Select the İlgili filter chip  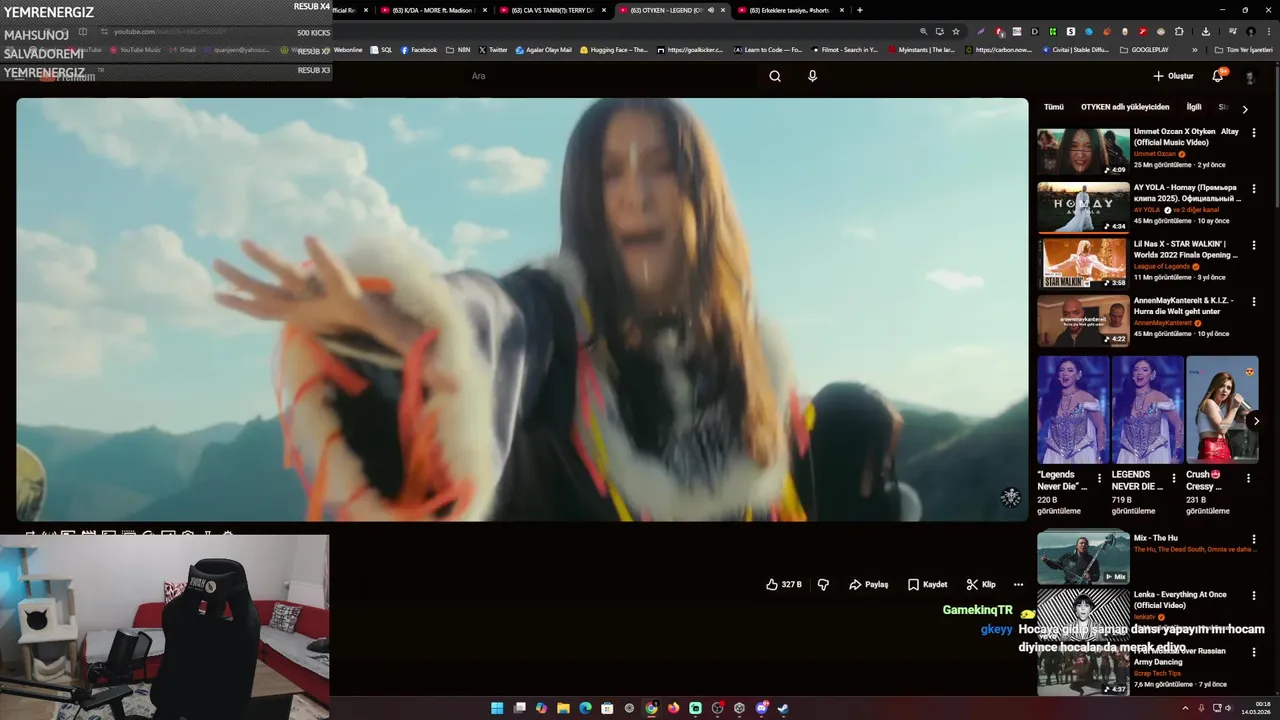click(x=1194, y=107)
